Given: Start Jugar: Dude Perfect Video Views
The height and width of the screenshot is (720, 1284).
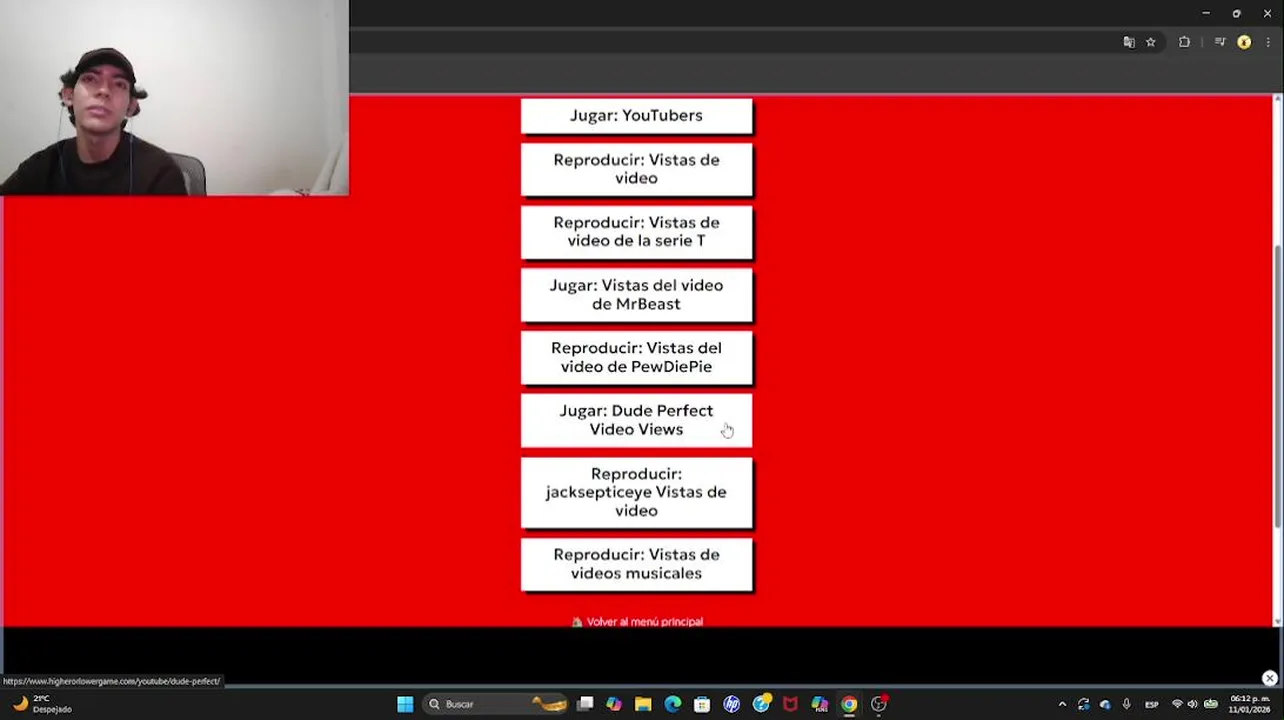Looking at the screenshot, I should (x=636, y=420).
